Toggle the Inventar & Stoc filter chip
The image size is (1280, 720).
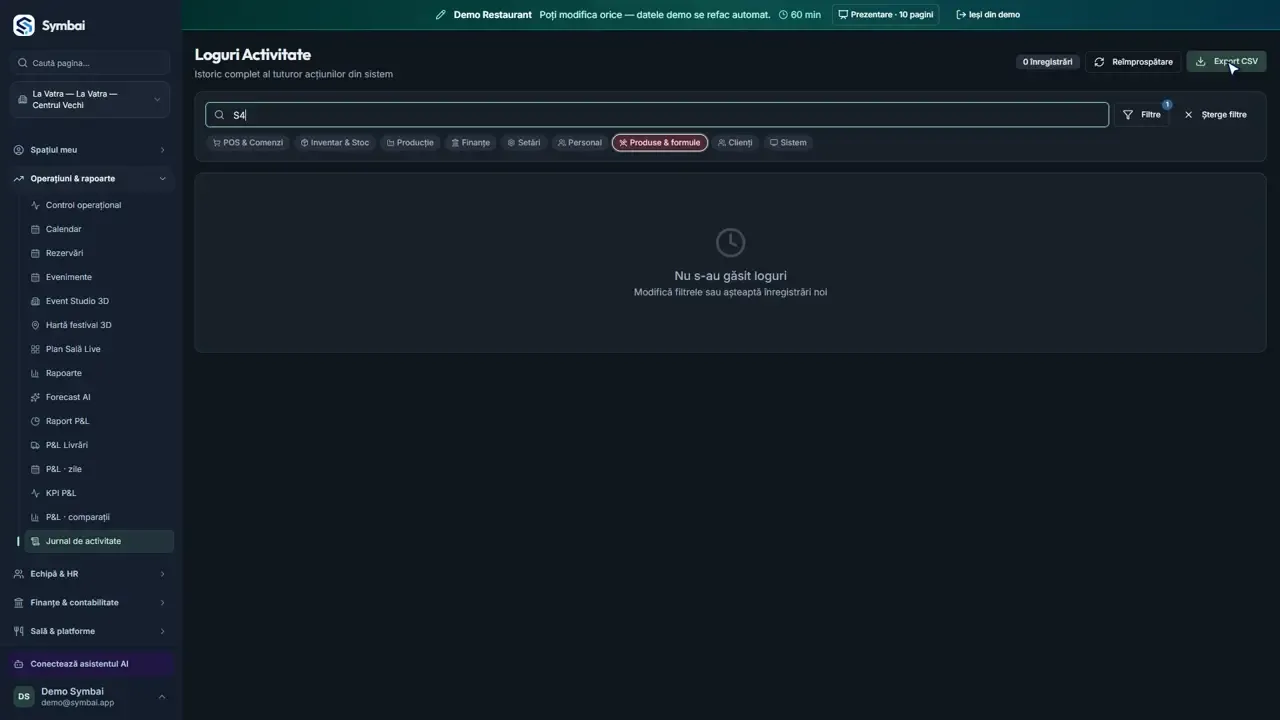click(335, 143)
